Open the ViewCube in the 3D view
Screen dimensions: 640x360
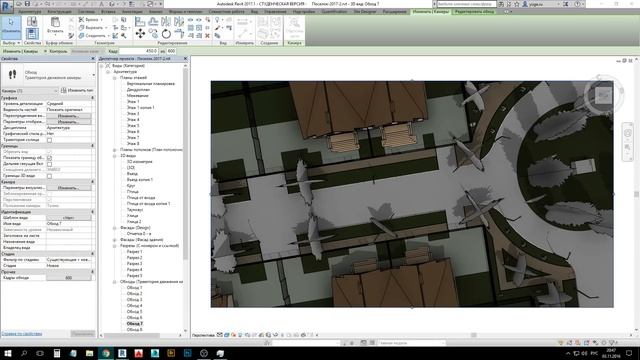[603, 95]
